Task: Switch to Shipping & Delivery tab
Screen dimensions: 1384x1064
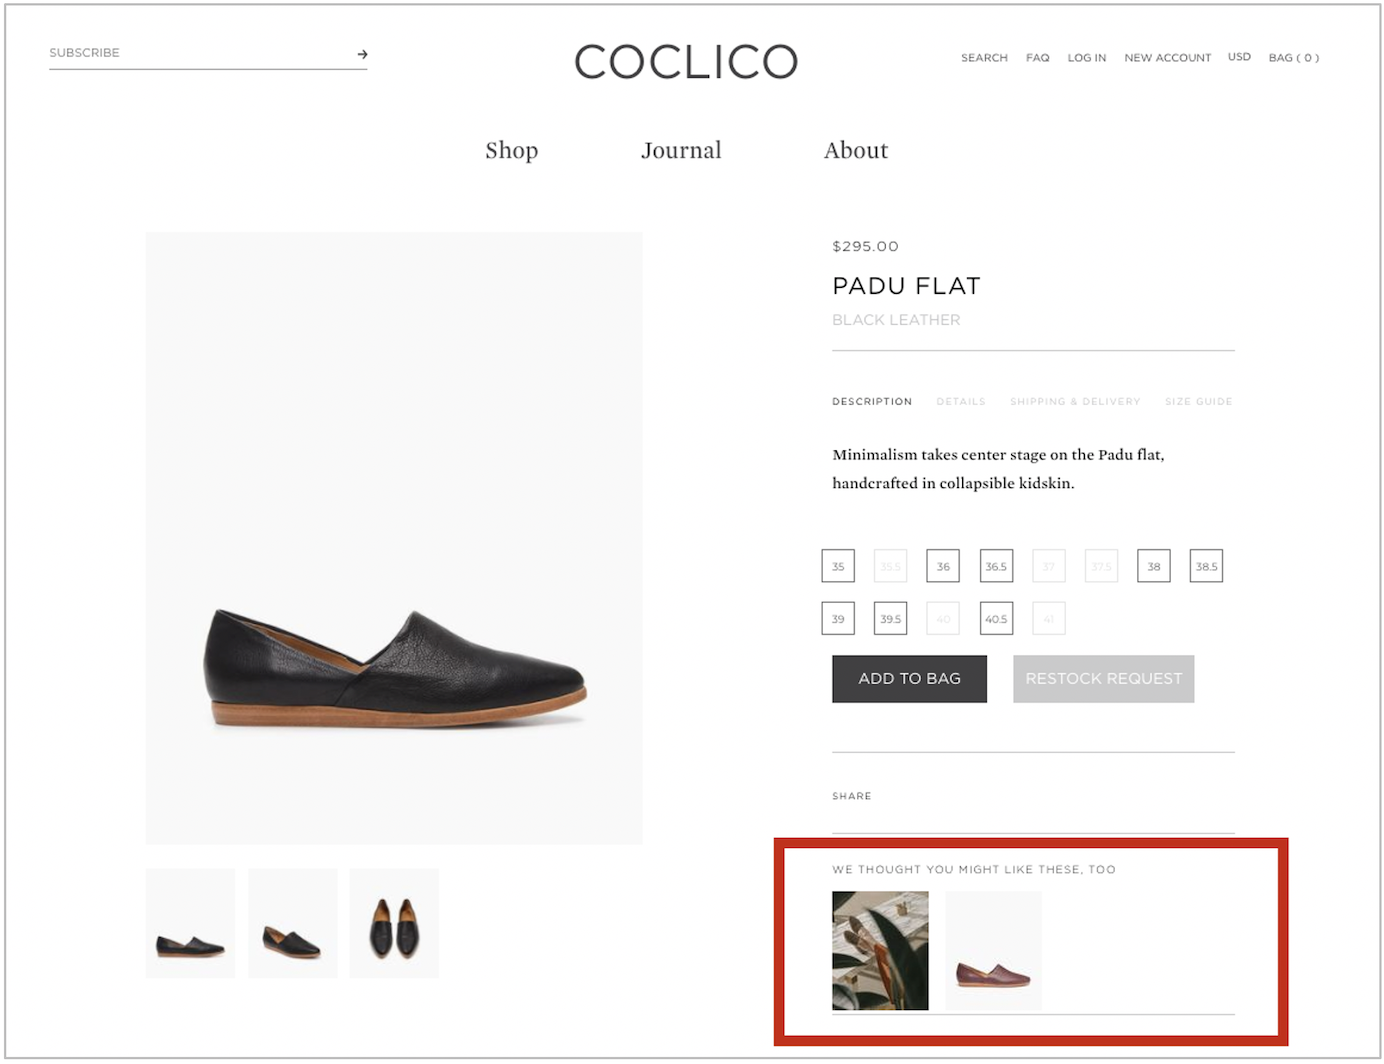Action: (1075, 401)
